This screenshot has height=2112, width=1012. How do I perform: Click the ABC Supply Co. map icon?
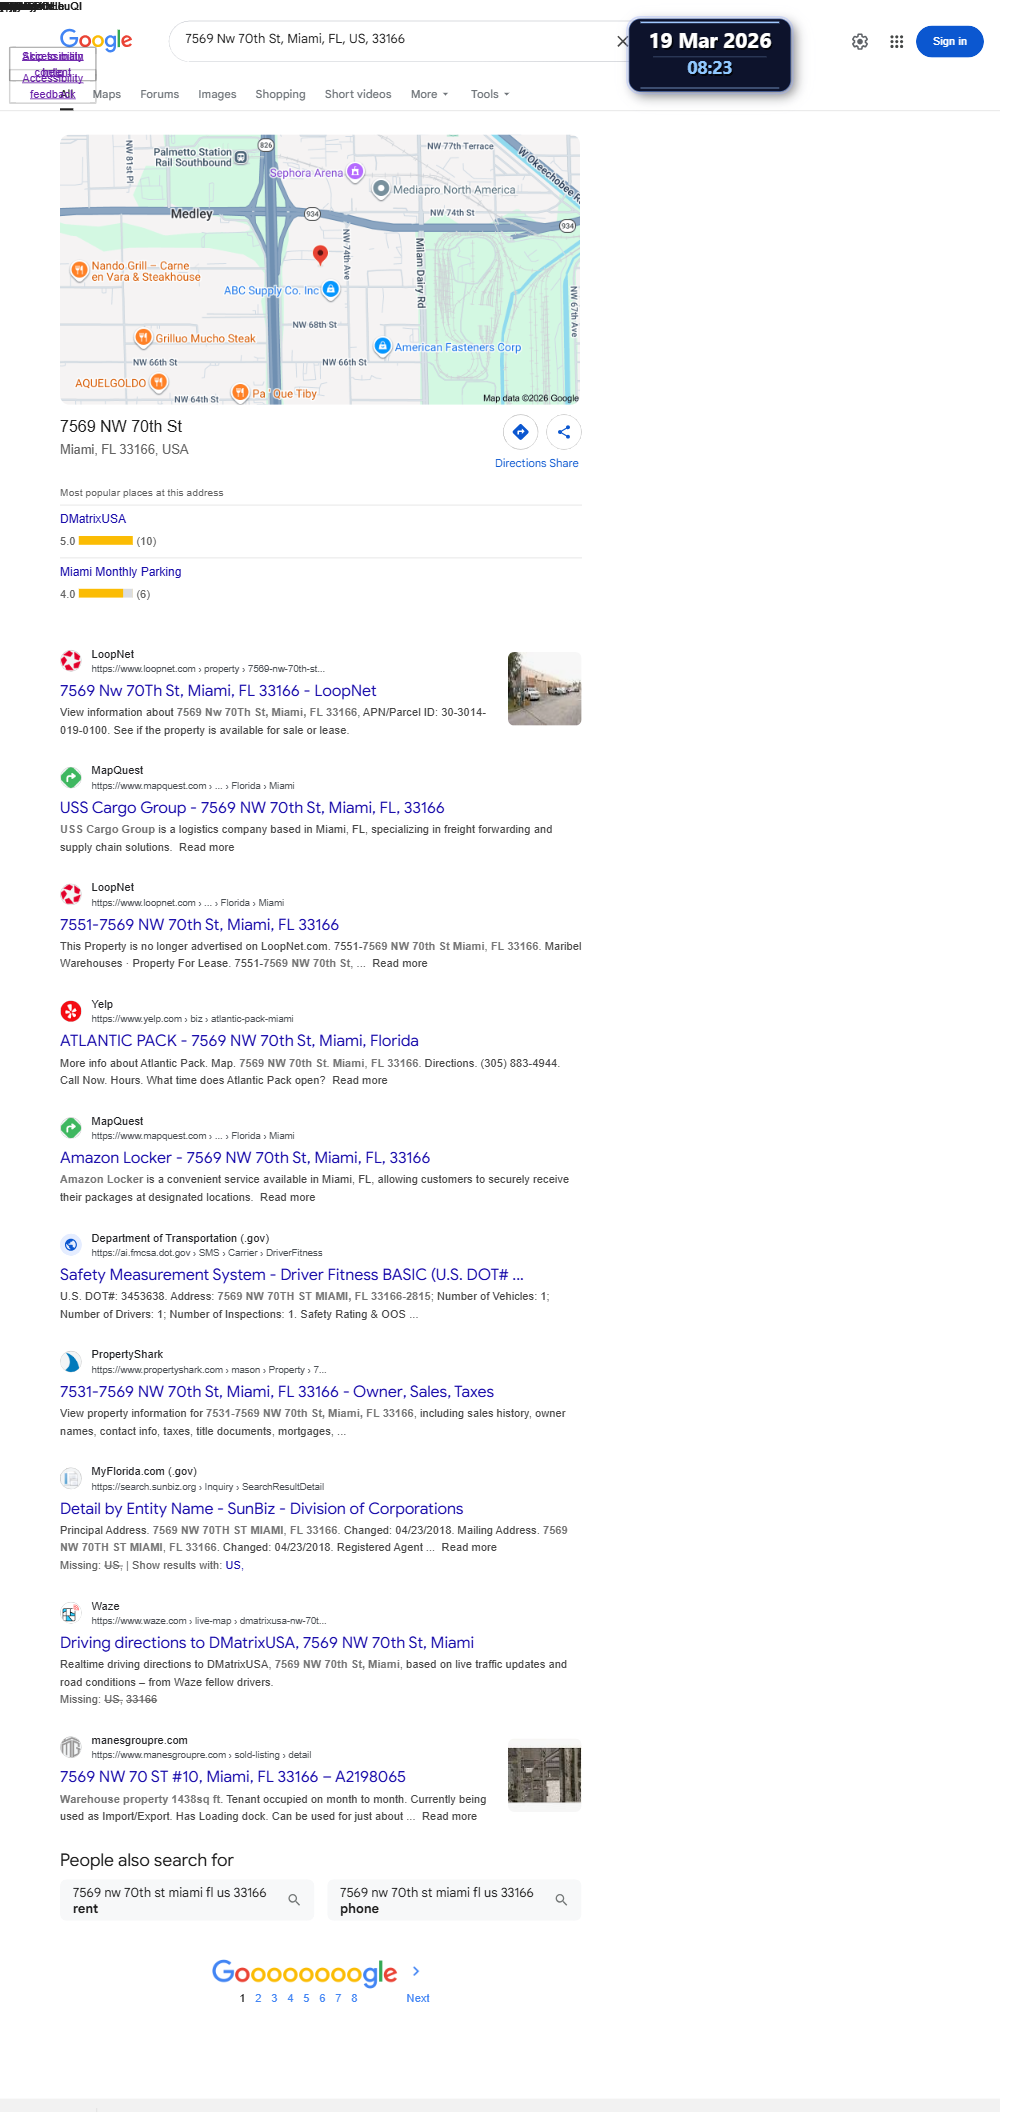331,289
